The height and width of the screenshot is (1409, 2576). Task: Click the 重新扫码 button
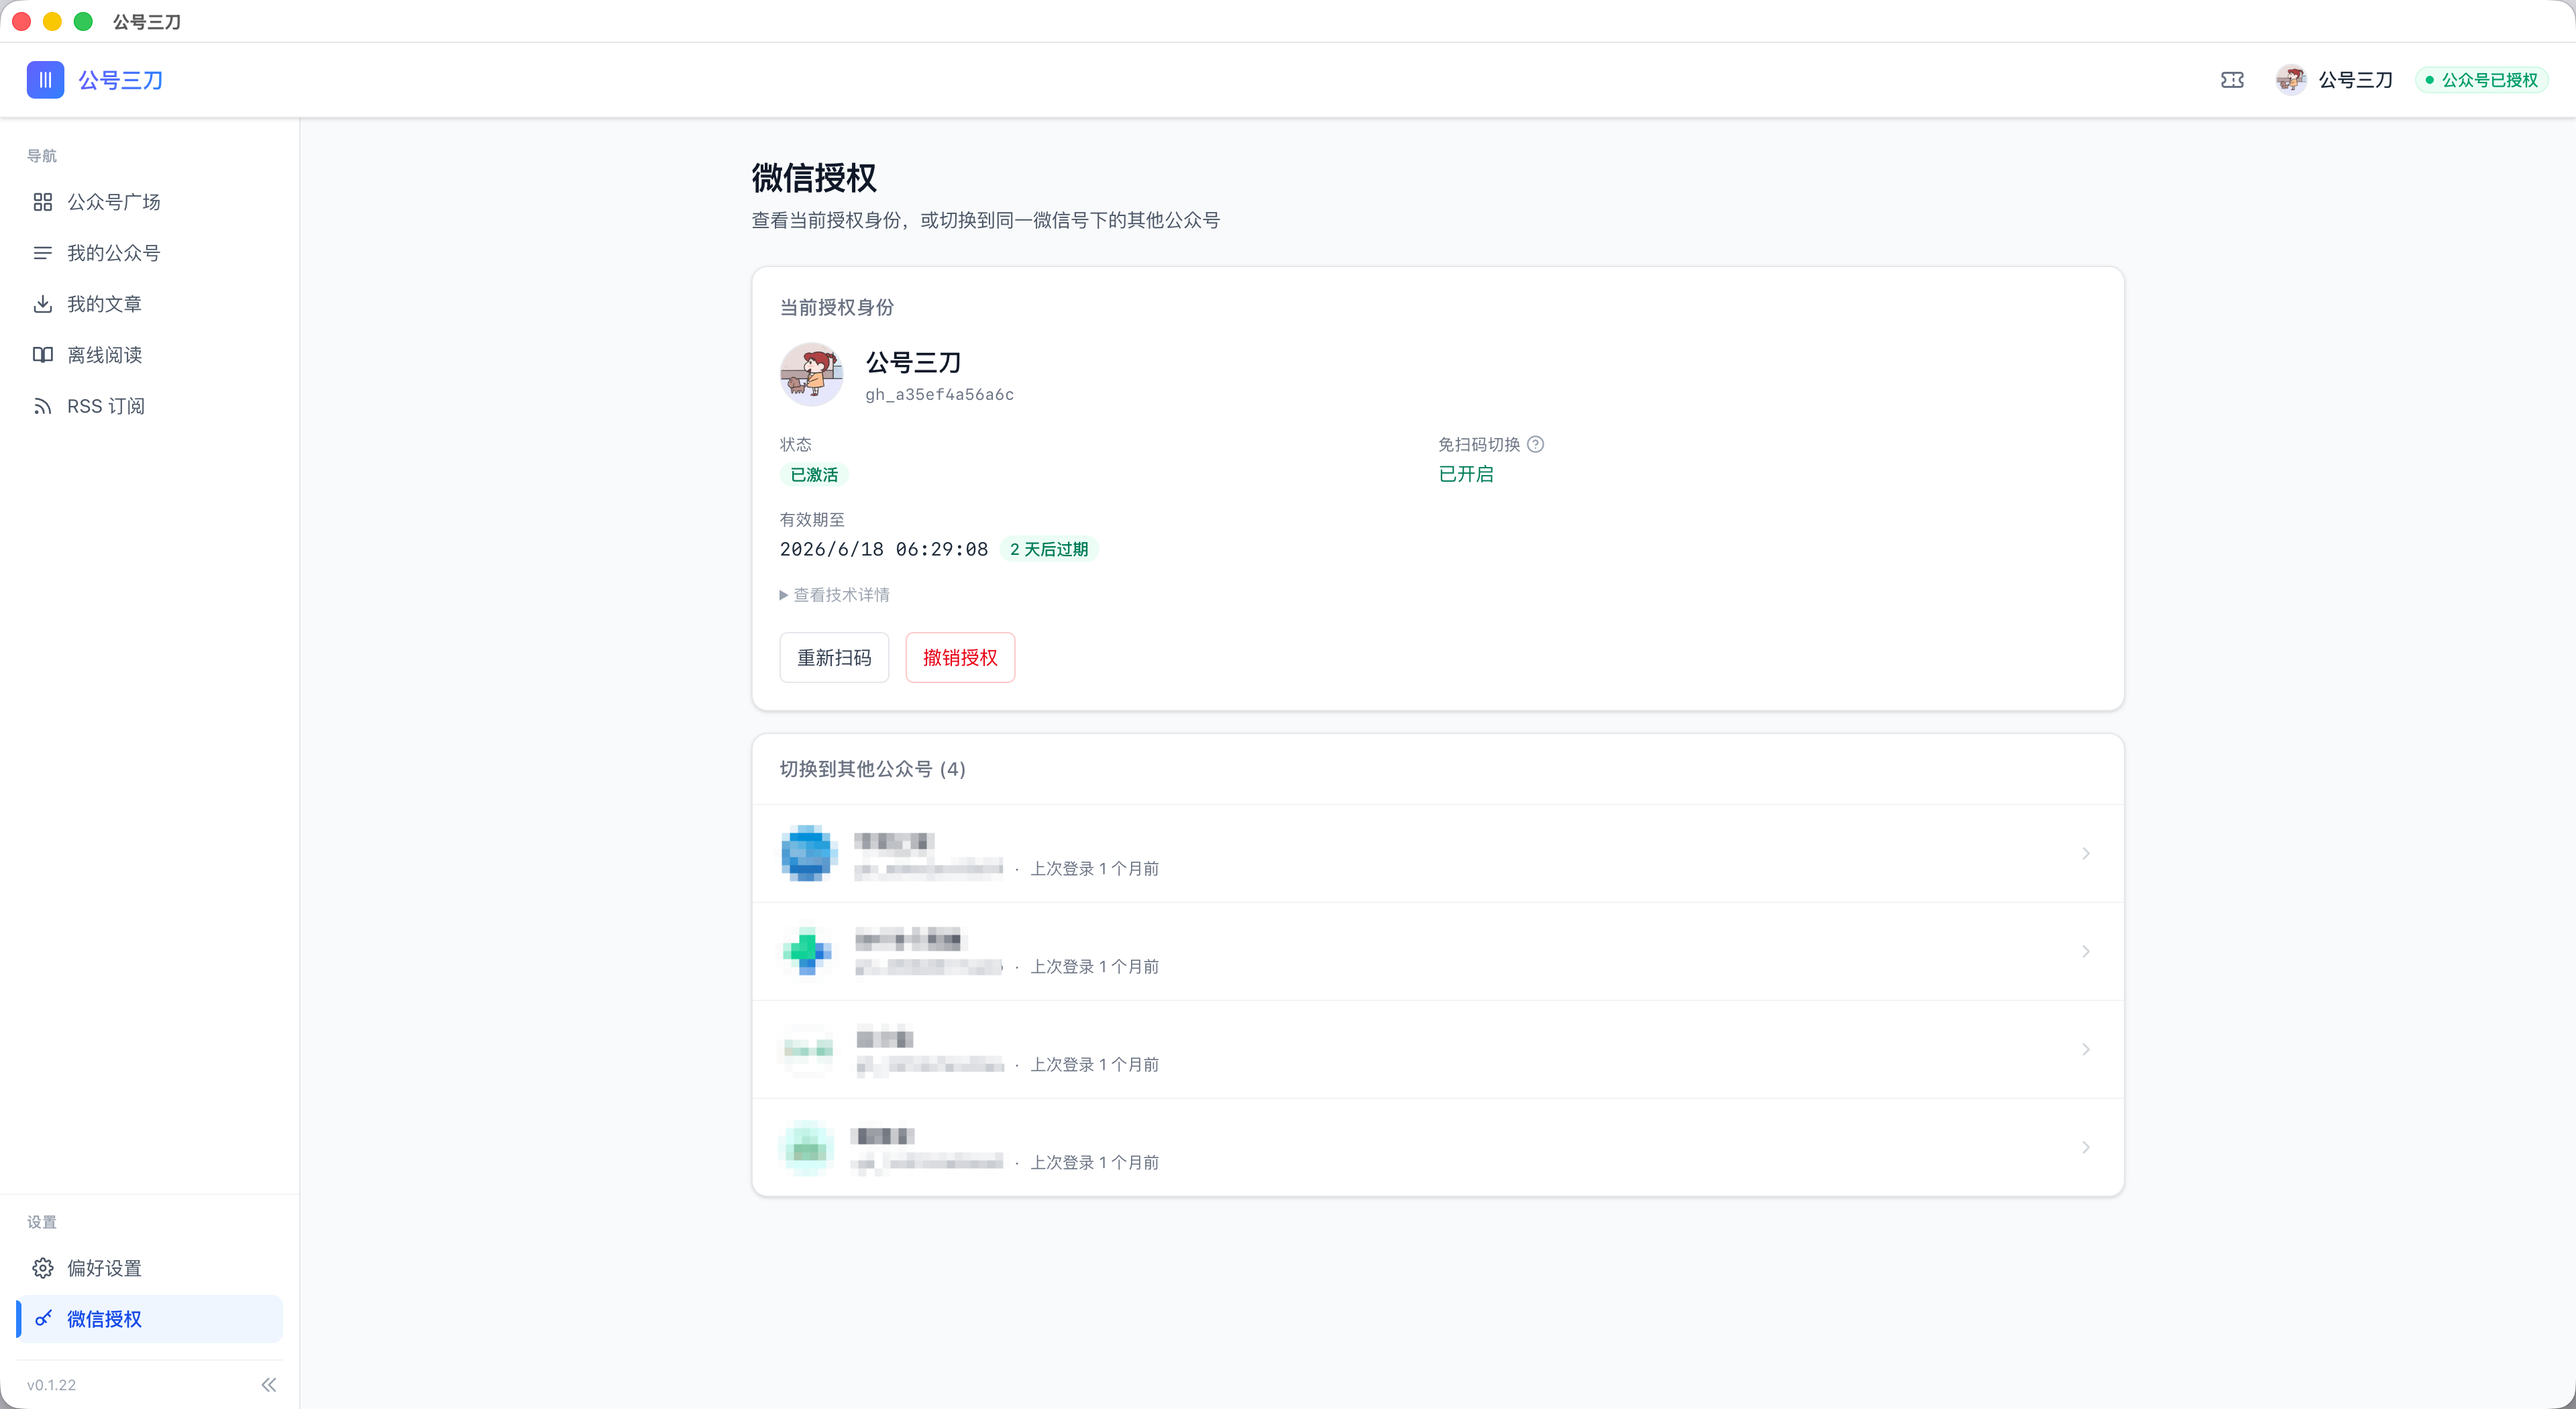(834, 658)
